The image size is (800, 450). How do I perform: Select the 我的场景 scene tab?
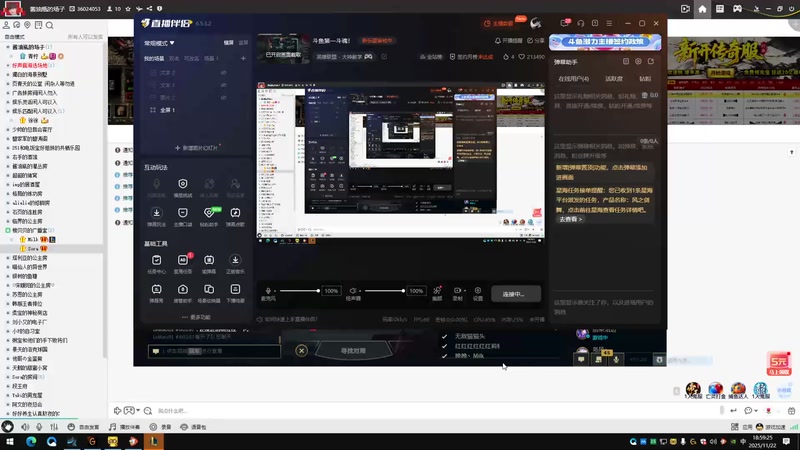[154, 59]
